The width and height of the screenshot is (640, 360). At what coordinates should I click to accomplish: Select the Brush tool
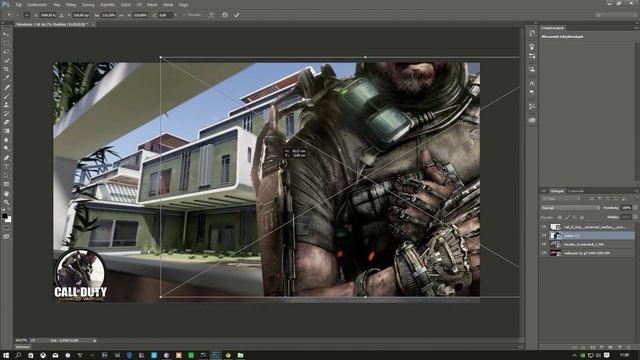[6, 96]
